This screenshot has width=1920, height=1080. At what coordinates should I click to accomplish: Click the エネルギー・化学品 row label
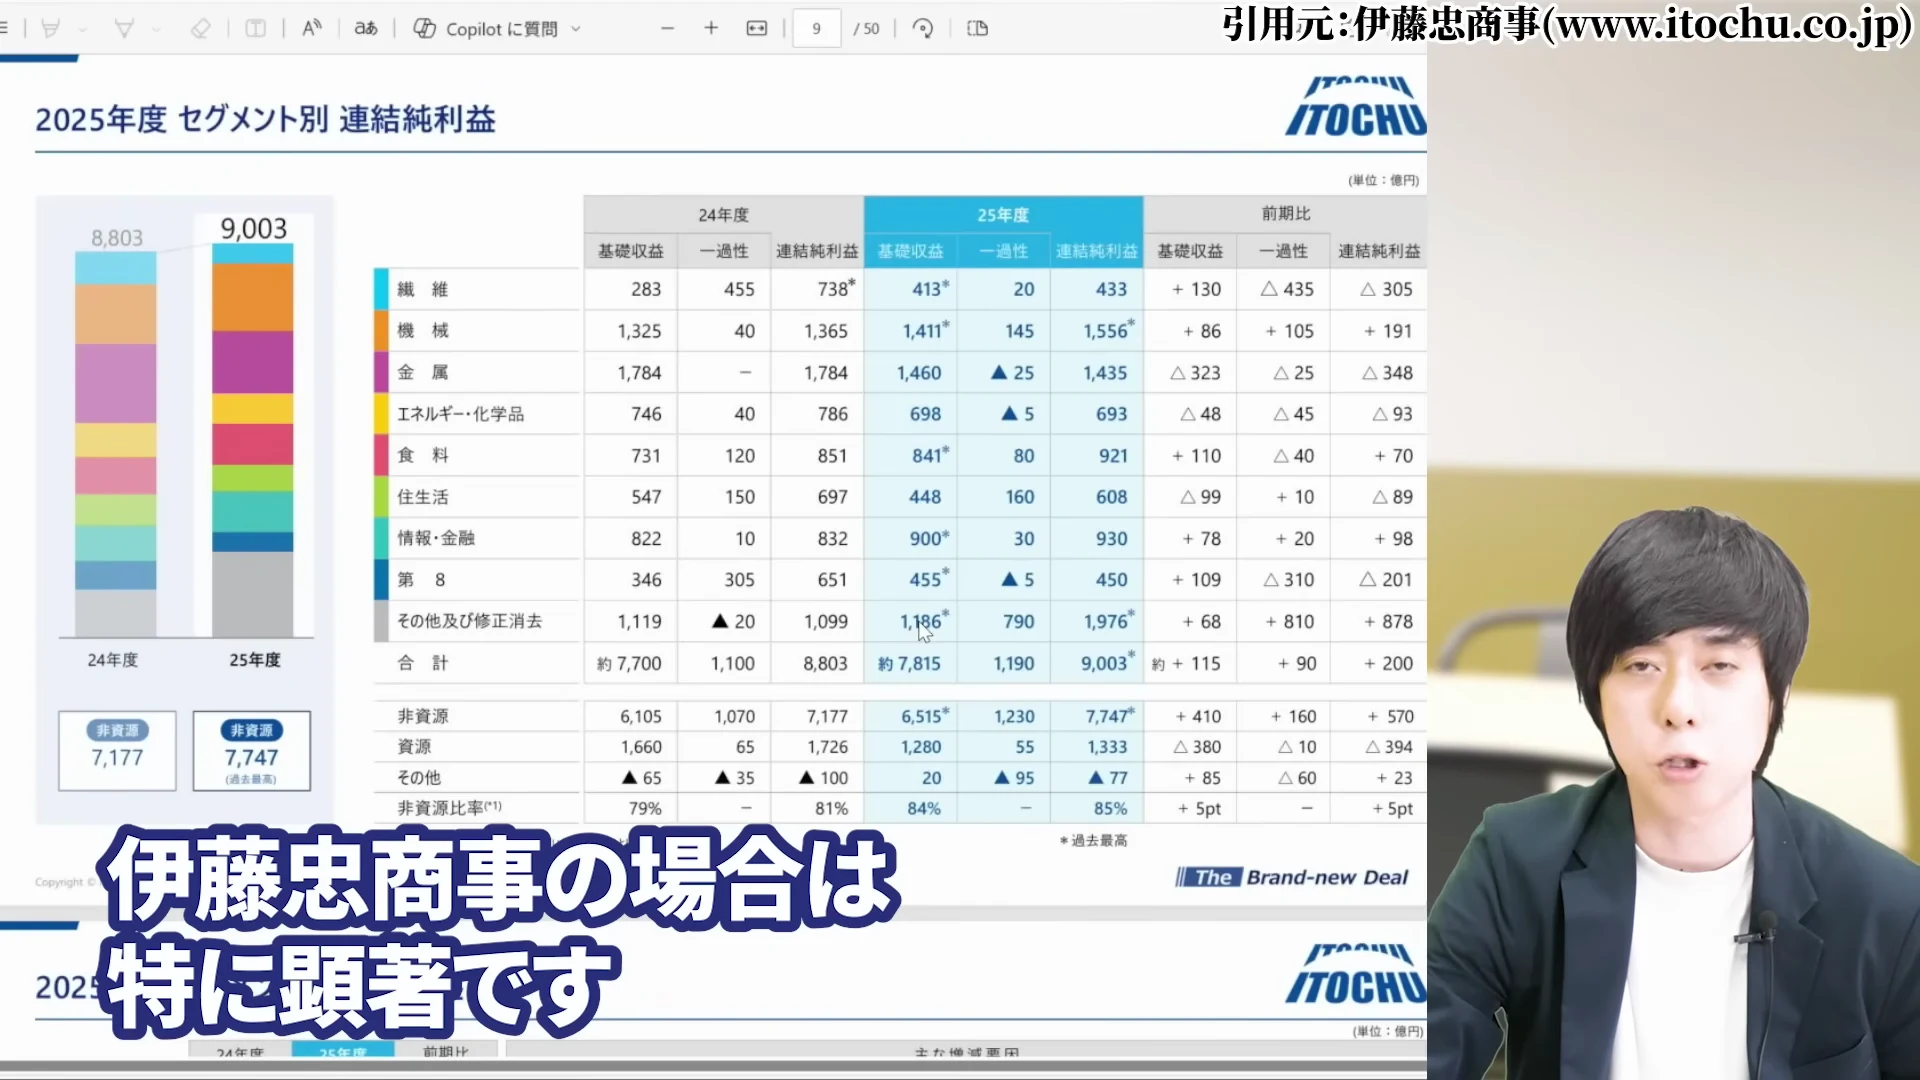(x=460, y=414)
